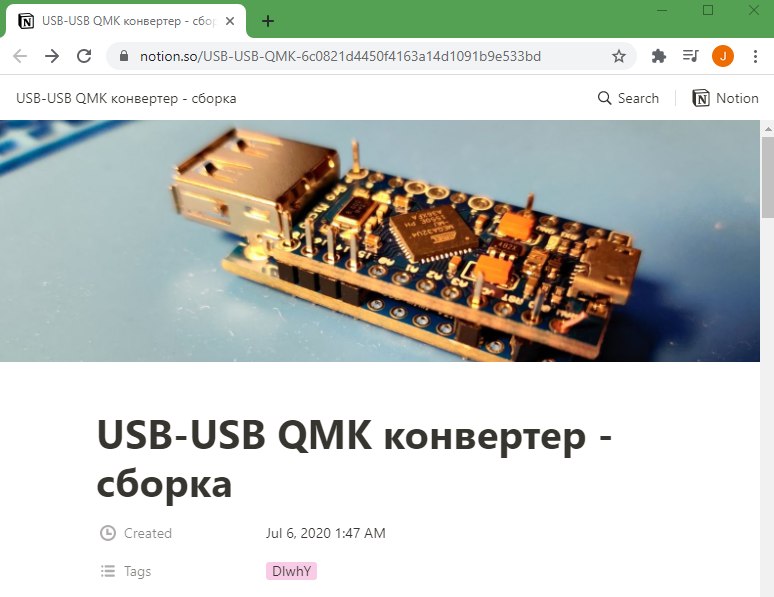The image size is (774, 597).
Task: Click the Notion logo link
Action: pos(725,98)
